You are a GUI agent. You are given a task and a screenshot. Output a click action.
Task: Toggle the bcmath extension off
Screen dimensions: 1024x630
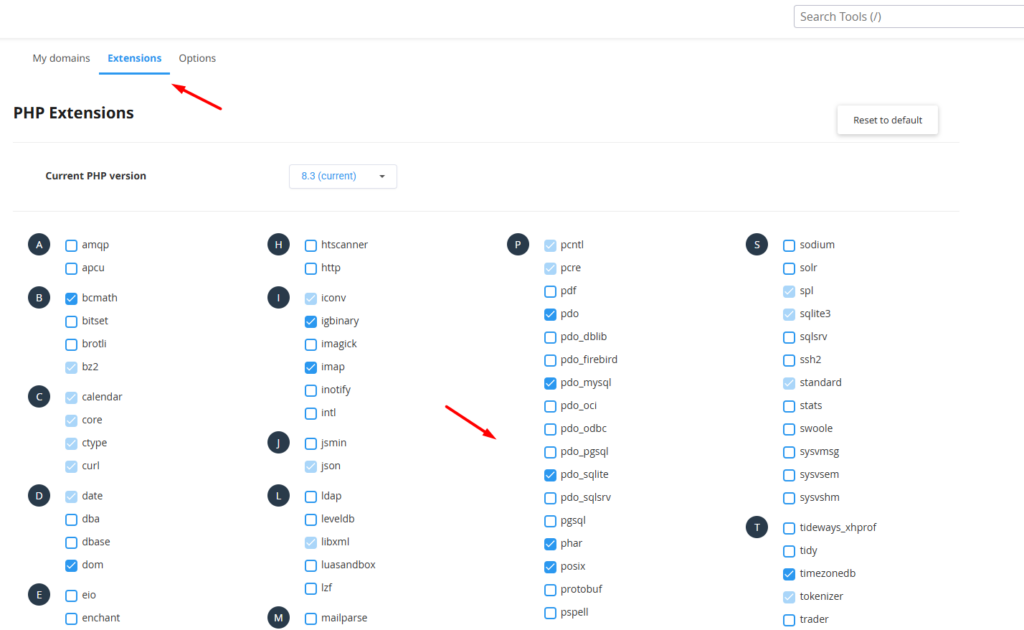click(71, 298)
